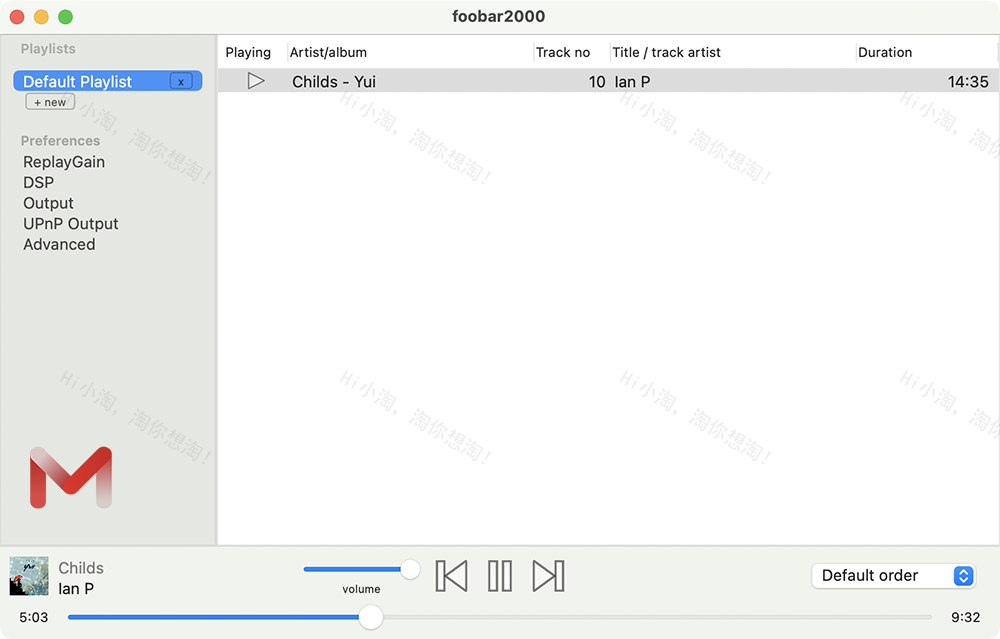This screenshot has width=1000, height=639.
Task: Skip to the next track
Action: [x=548, y=576]
